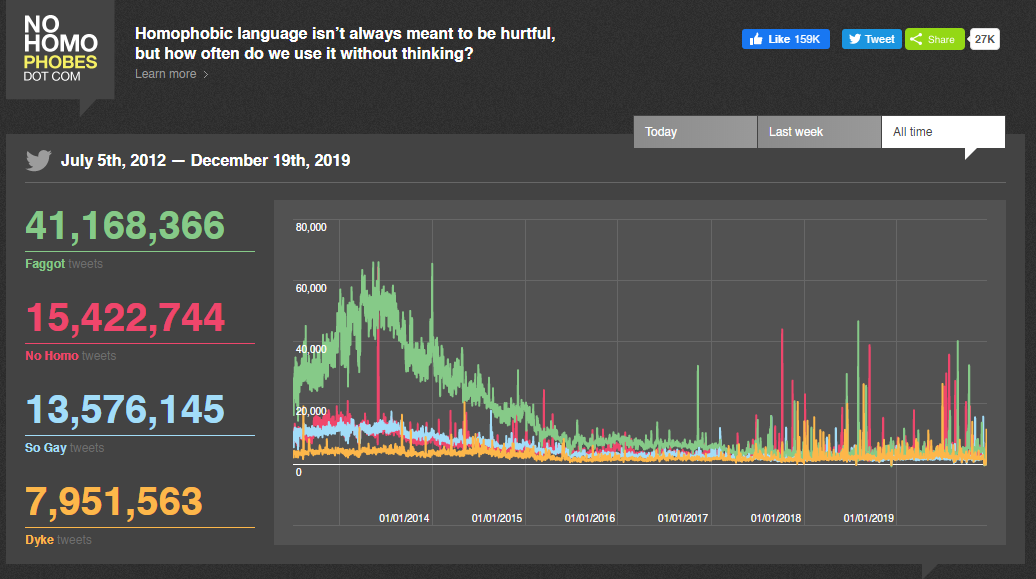Click the No Homophobes Dot Com logo
This screenshot has width=1036, height=579.
coord(60,49)
